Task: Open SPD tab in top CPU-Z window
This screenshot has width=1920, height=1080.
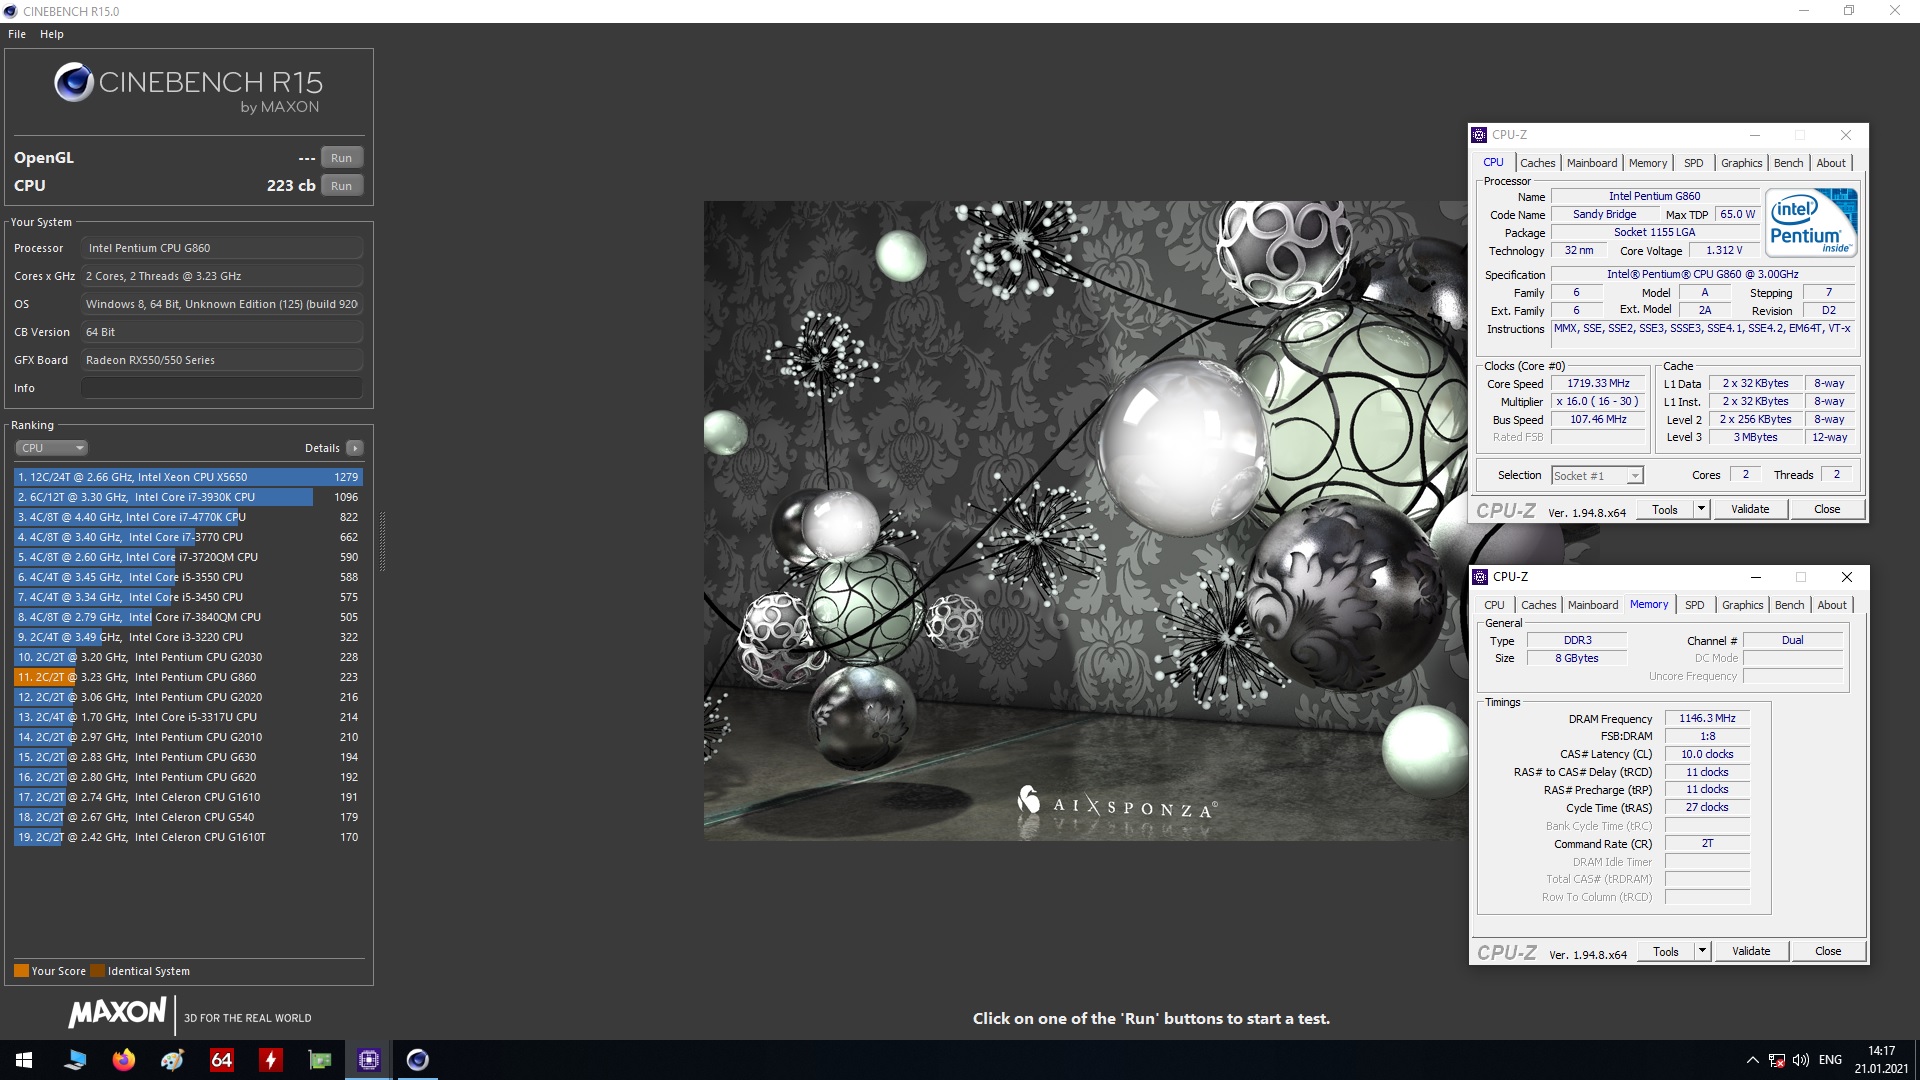Action: [x=1694, y=163]
